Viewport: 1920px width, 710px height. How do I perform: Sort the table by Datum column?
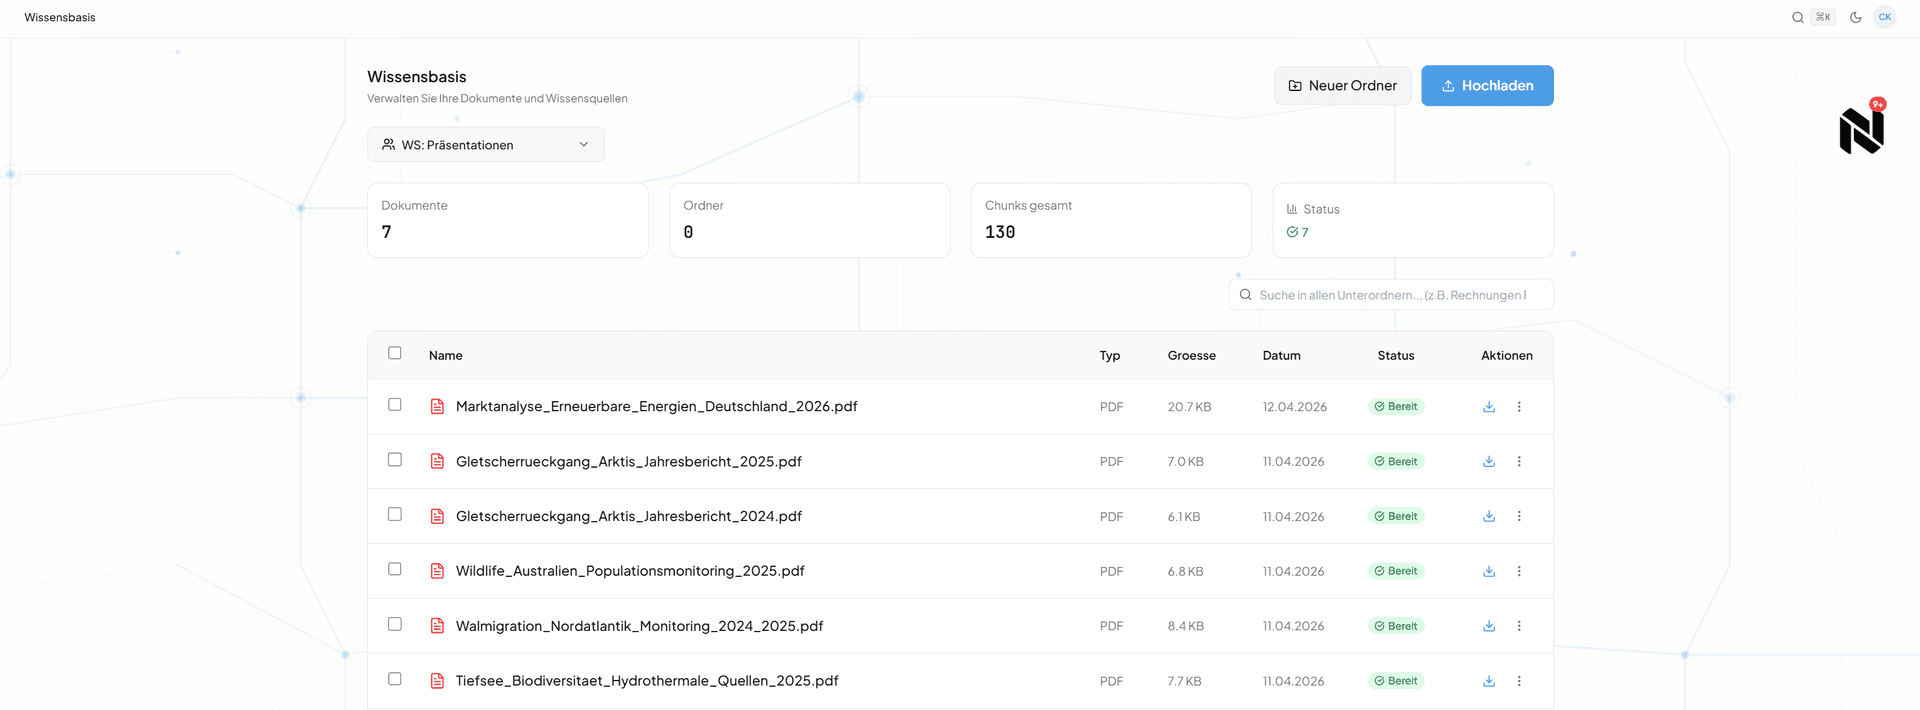(1281, 356)
